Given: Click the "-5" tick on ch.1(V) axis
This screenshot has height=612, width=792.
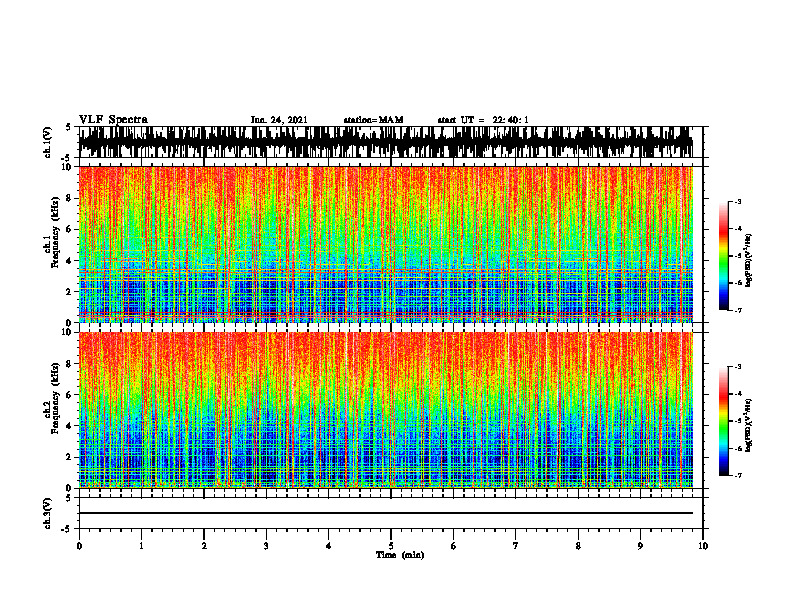Looking at the screenshot, I should tap(66, 157).
